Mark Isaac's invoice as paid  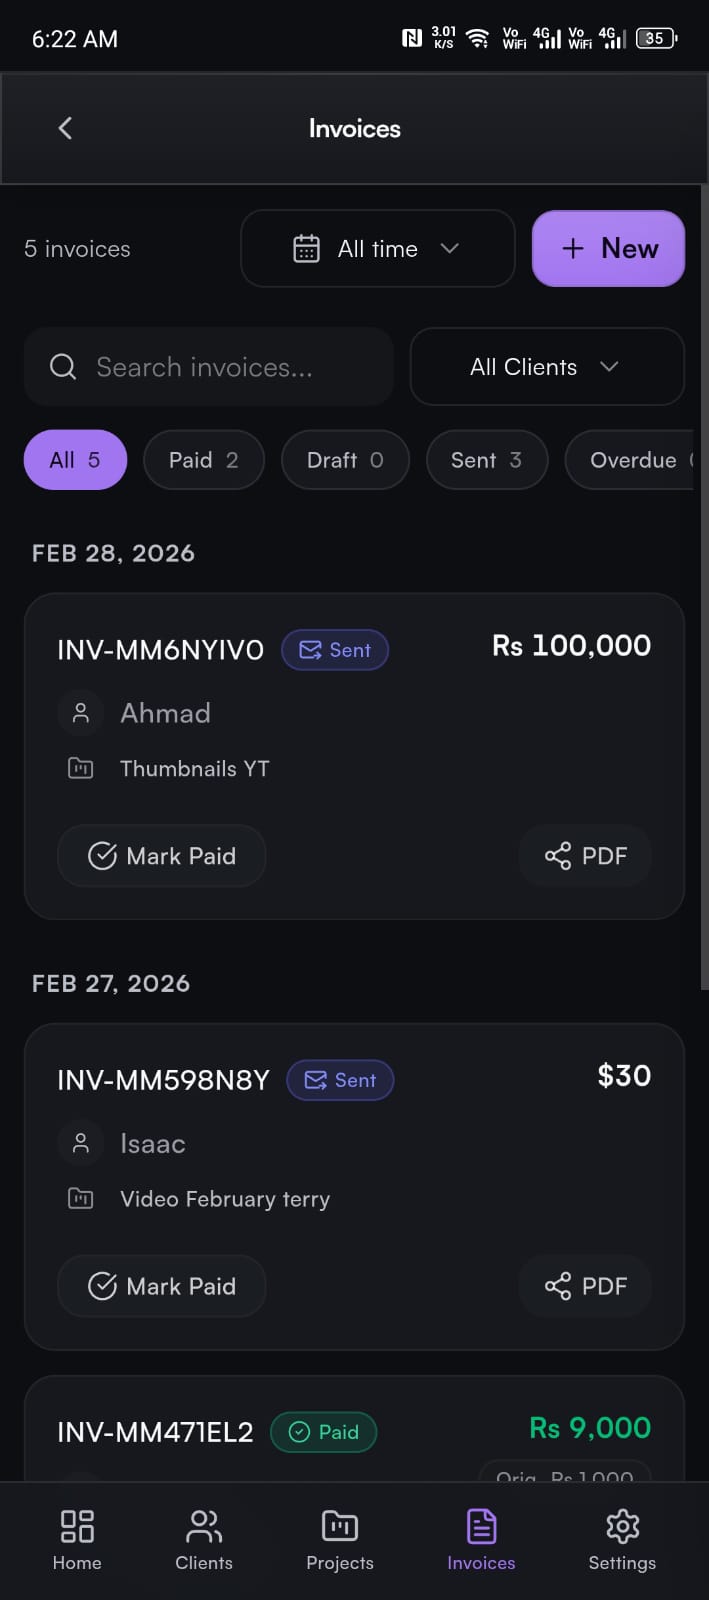pos(161,1286)
